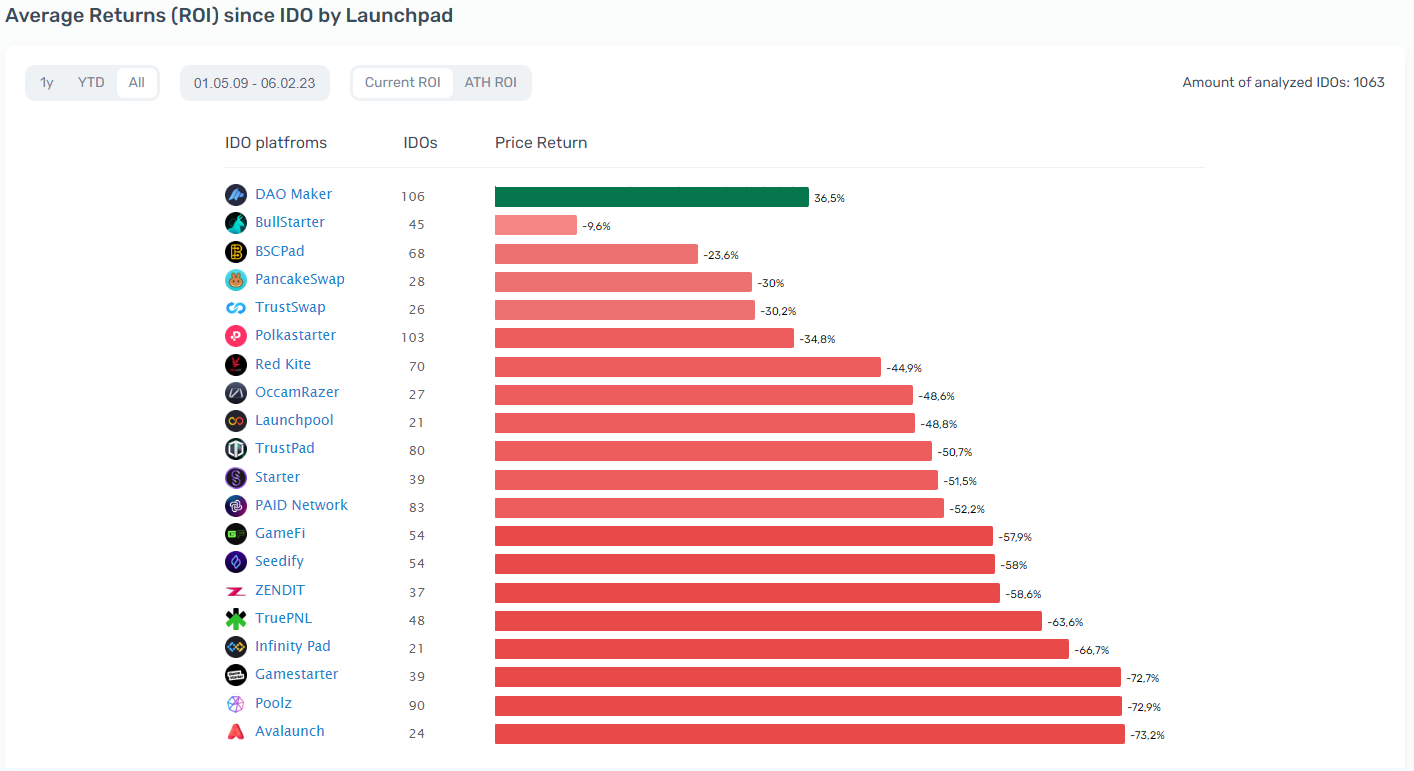Screen dimensions: 1414x771
Task: Click the green DAO Maker 36,5% bar
Action: (652, 197)
